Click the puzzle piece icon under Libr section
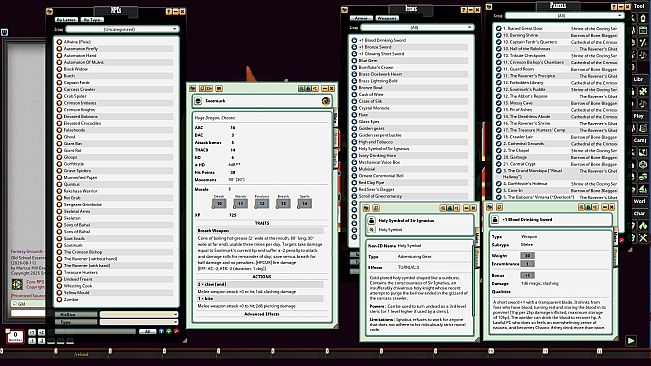Viewport: 651px width, 366px height. pyautogui.click(x=643, y=91)
